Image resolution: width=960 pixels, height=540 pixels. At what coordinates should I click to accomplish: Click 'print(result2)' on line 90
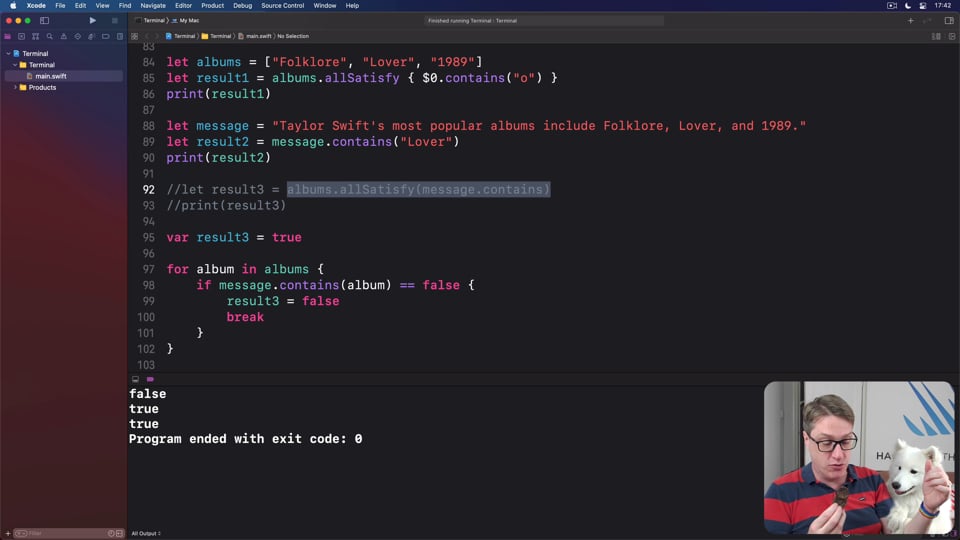tap(219, 158)
